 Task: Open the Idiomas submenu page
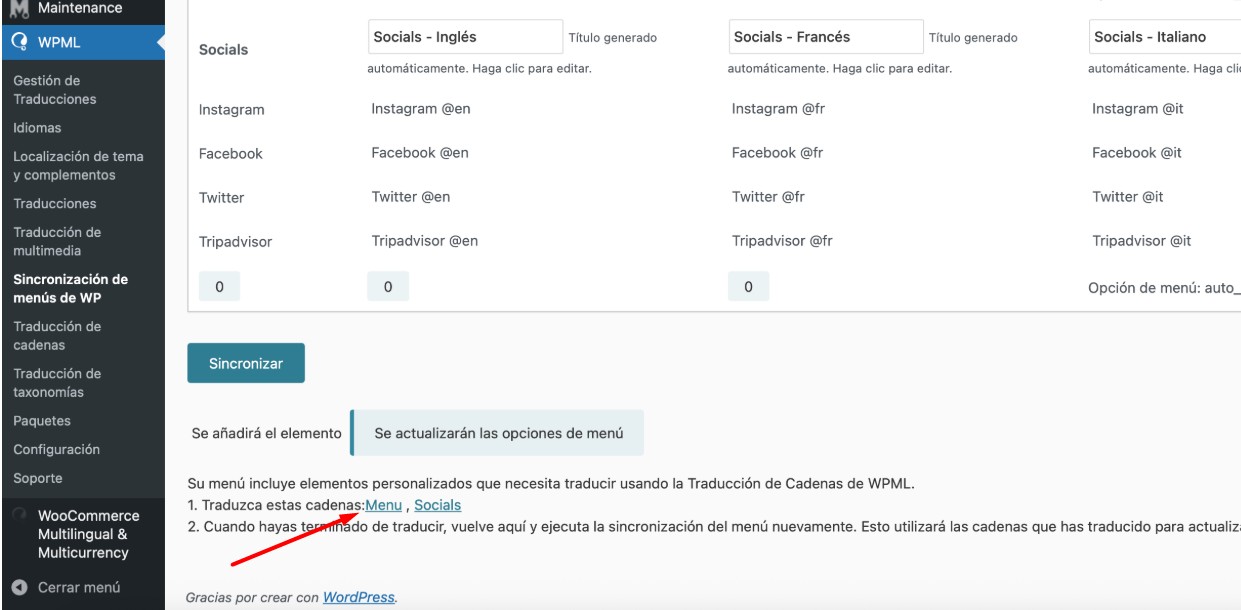coord(37,128)
